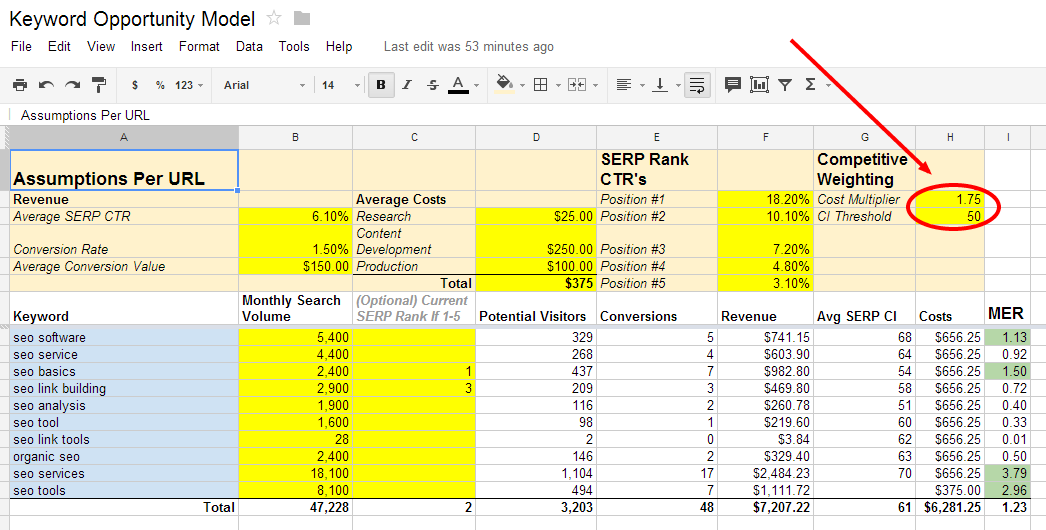
Task: Click the redo arrow icon
Action: [72, 85]
